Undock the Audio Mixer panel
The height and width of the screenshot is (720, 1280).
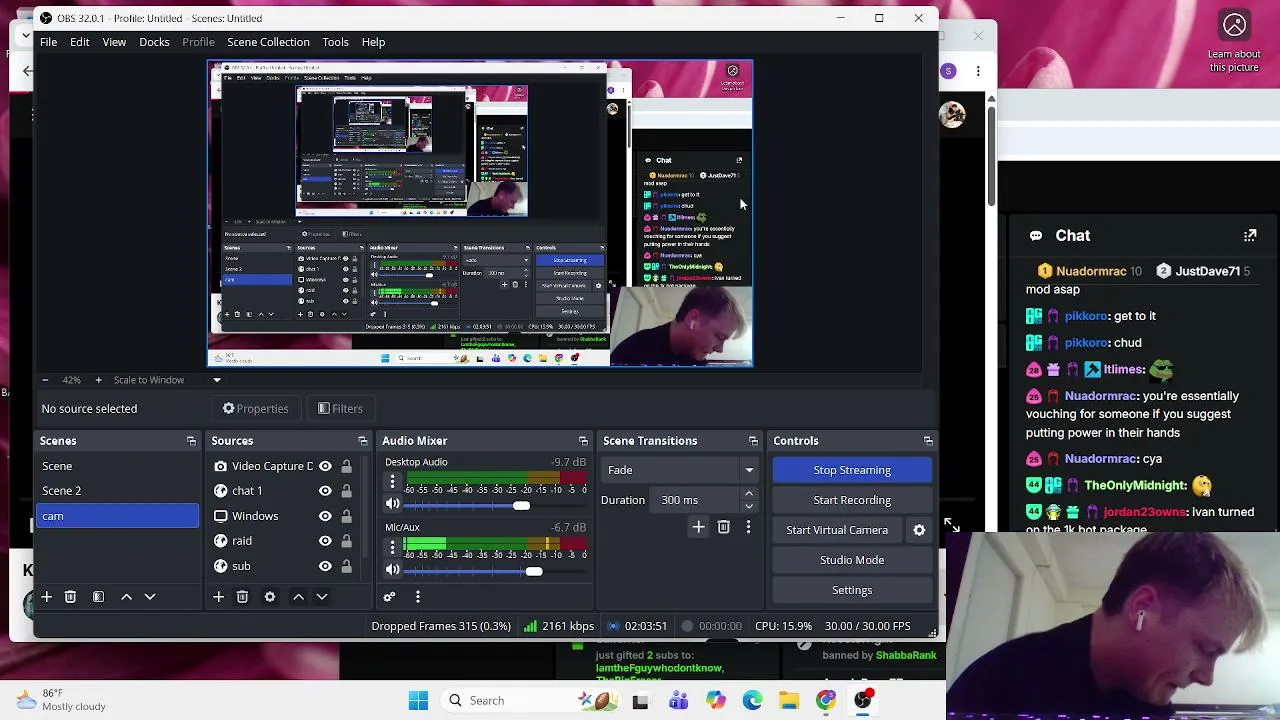click(583, 441)
